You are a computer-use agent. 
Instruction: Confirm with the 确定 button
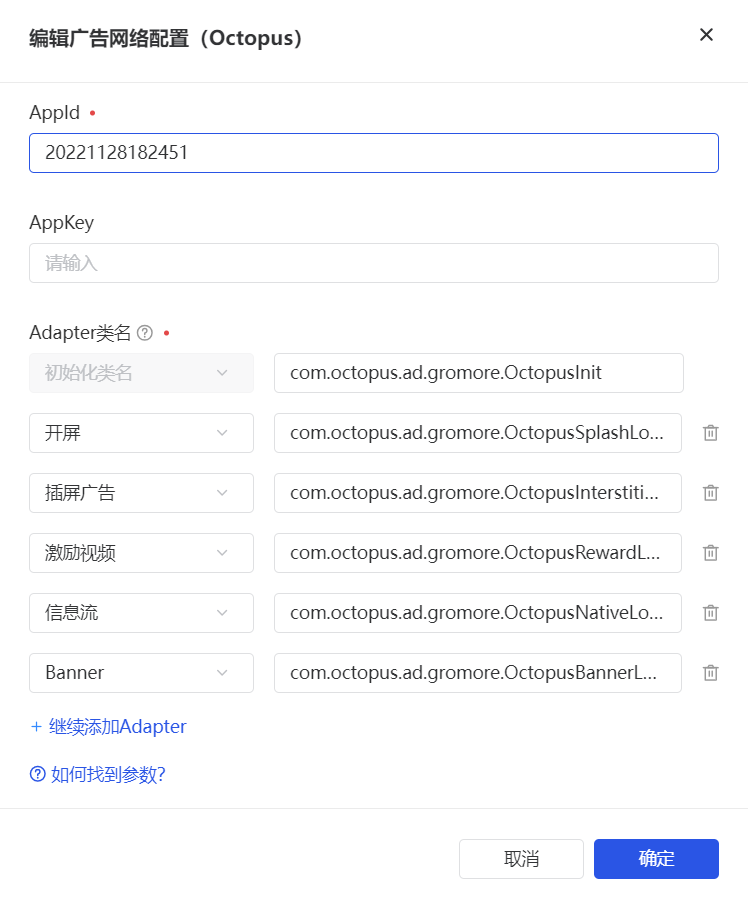(x=656, y=859)
